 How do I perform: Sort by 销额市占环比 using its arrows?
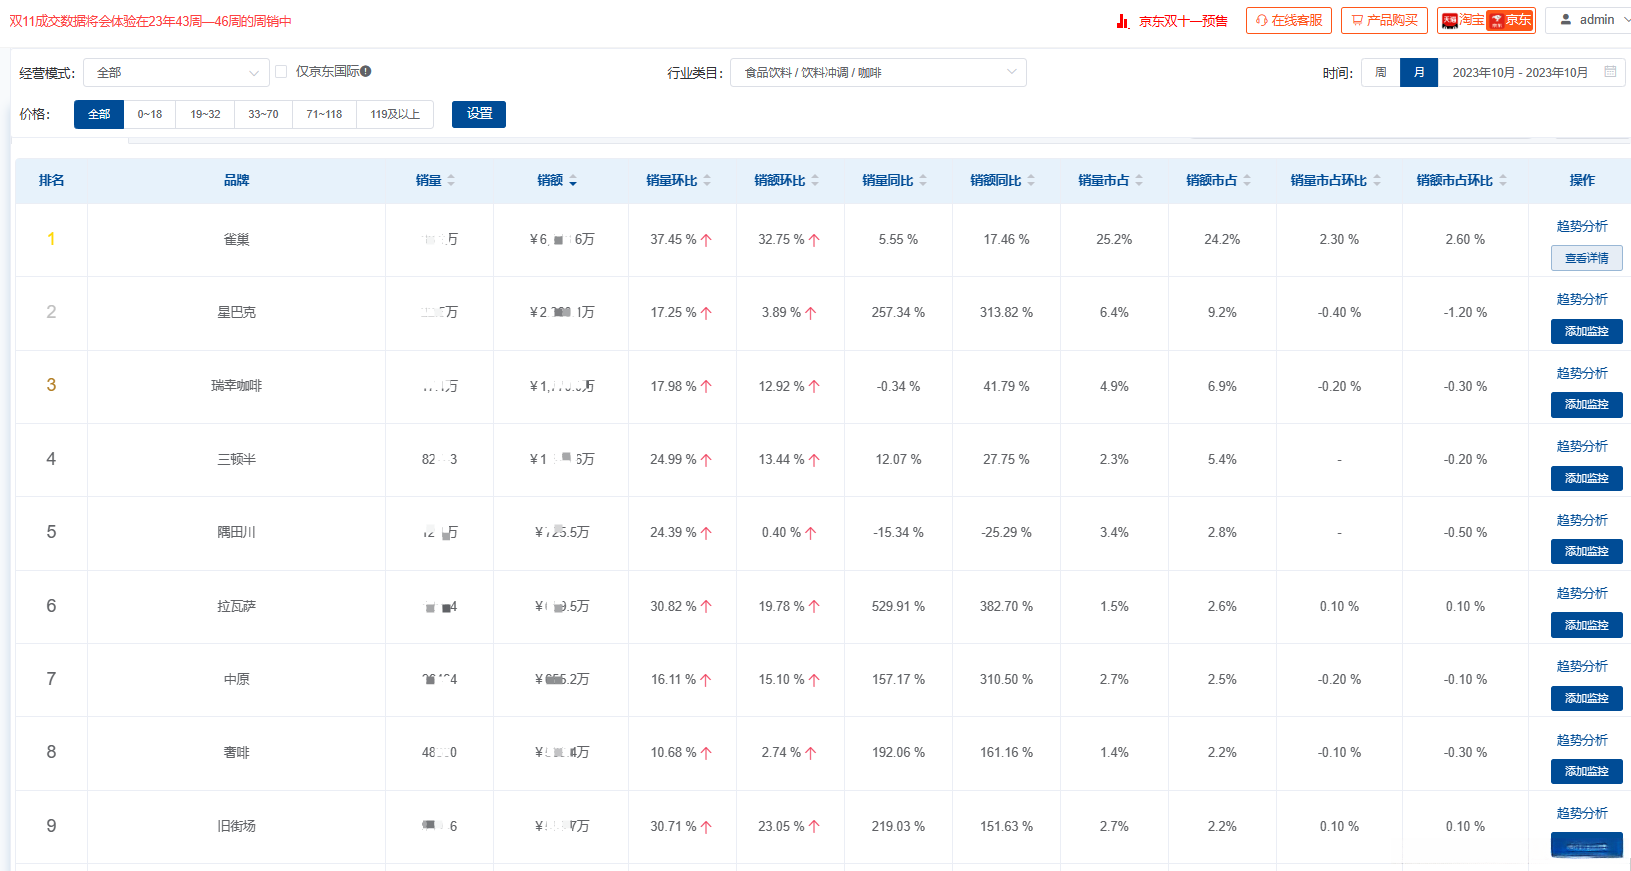tap(1503, 181)
